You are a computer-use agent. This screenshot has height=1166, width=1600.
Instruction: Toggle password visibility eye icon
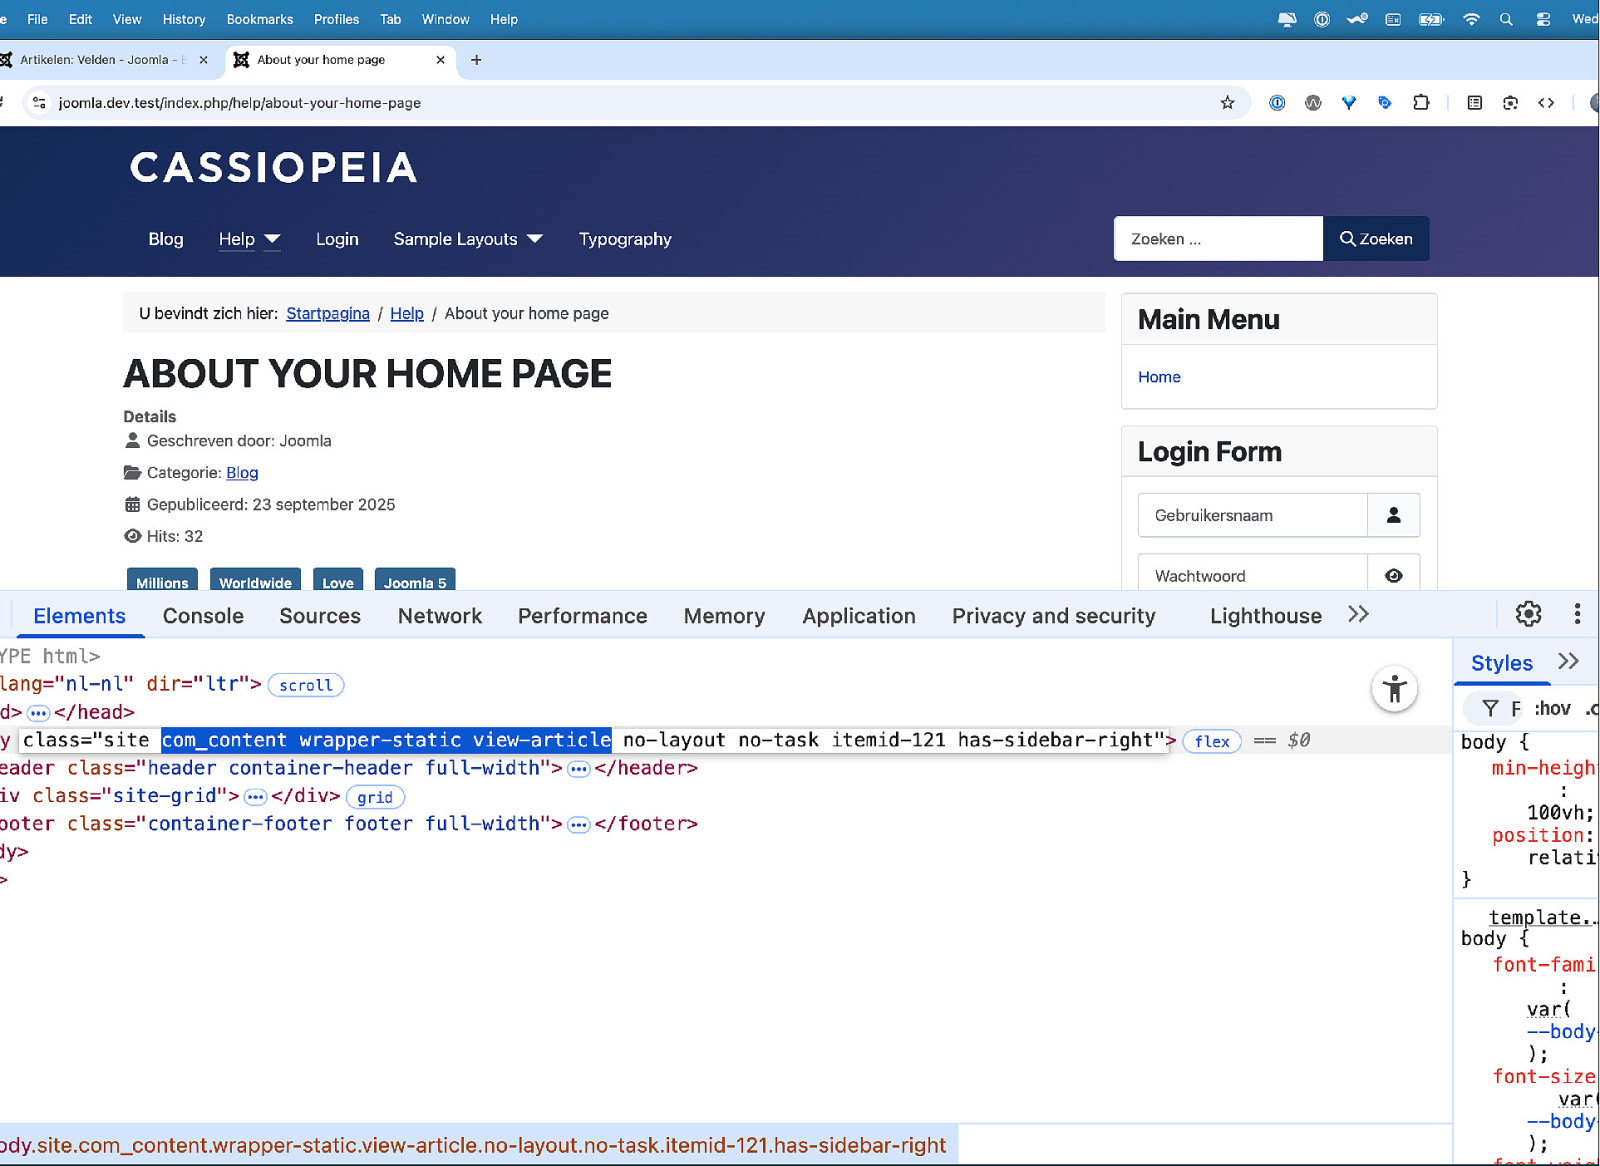click(x=1393, y=576)
